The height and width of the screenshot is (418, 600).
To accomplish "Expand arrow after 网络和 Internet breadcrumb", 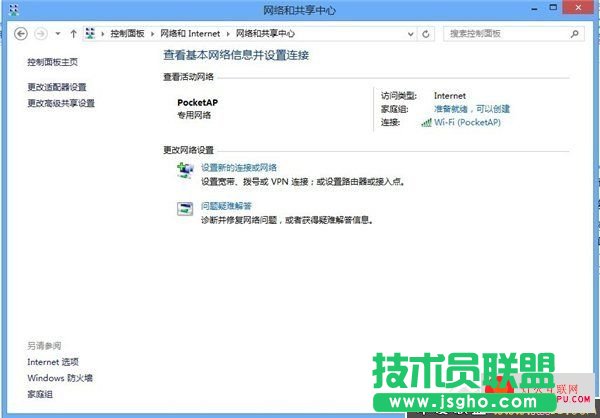I will [228, 34].
